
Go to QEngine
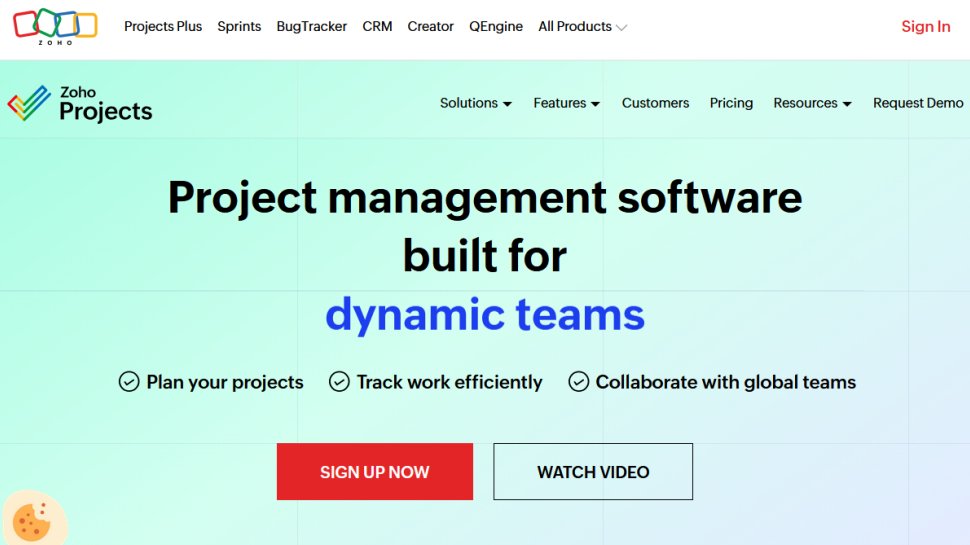coord(496,27)
